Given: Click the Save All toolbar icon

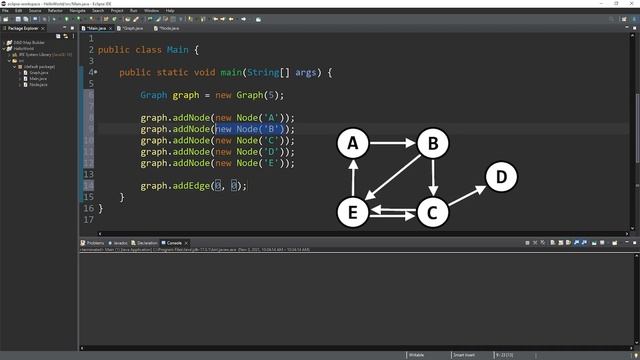Looking at the screenshot, I should [25, 19].
